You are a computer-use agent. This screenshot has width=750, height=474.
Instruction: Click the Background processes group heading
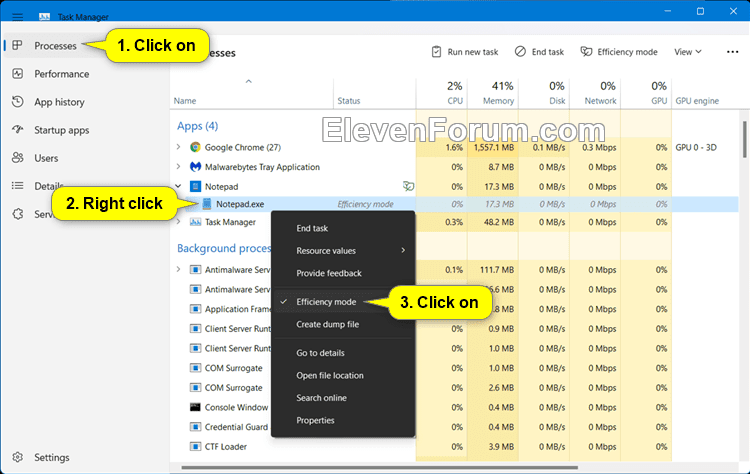(x=224, y=248)
